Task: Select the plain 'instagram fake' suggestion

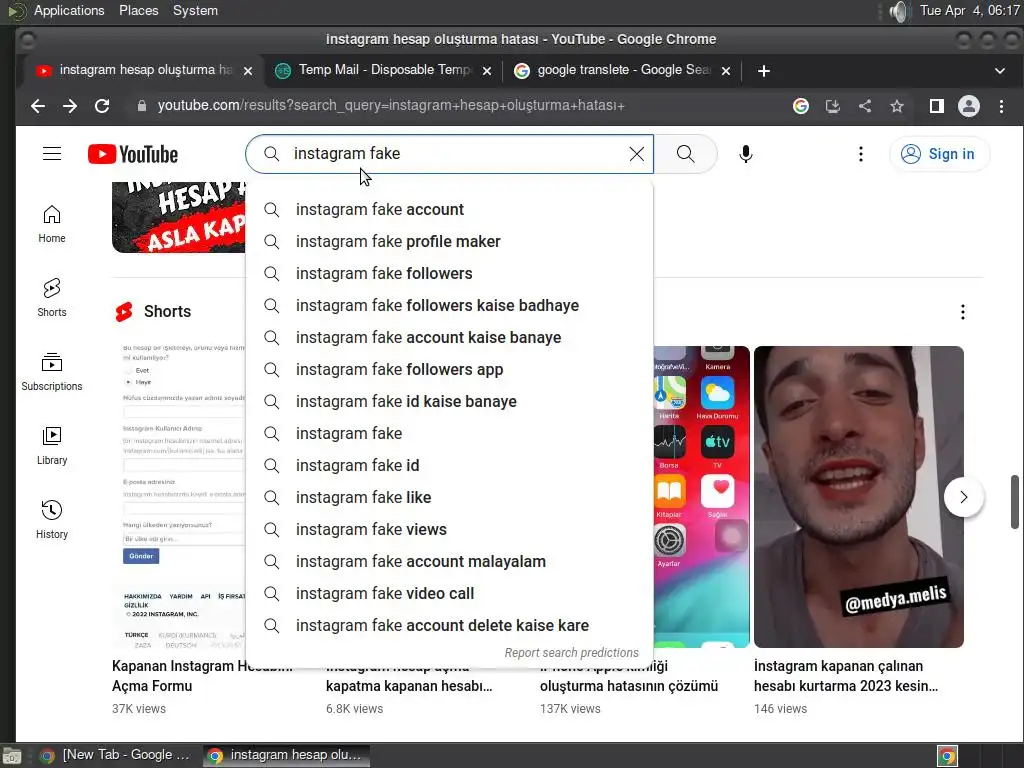Action: click(x=449, y=434)
